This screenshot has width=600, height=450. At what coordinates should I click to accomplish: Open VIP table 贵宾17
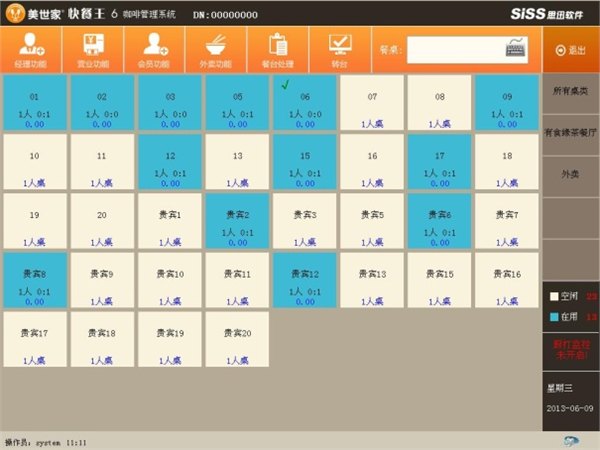coord(35,339)
